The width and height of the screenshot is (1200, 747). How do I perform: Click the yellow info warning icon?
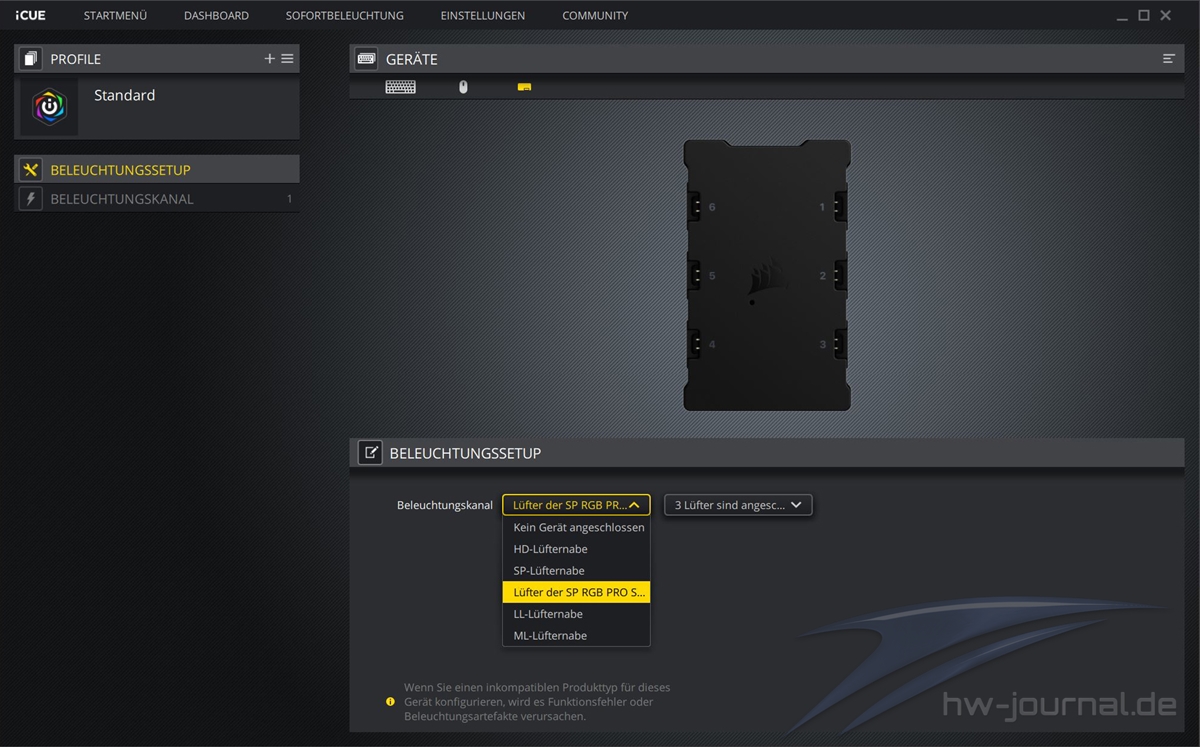[390, 702]
